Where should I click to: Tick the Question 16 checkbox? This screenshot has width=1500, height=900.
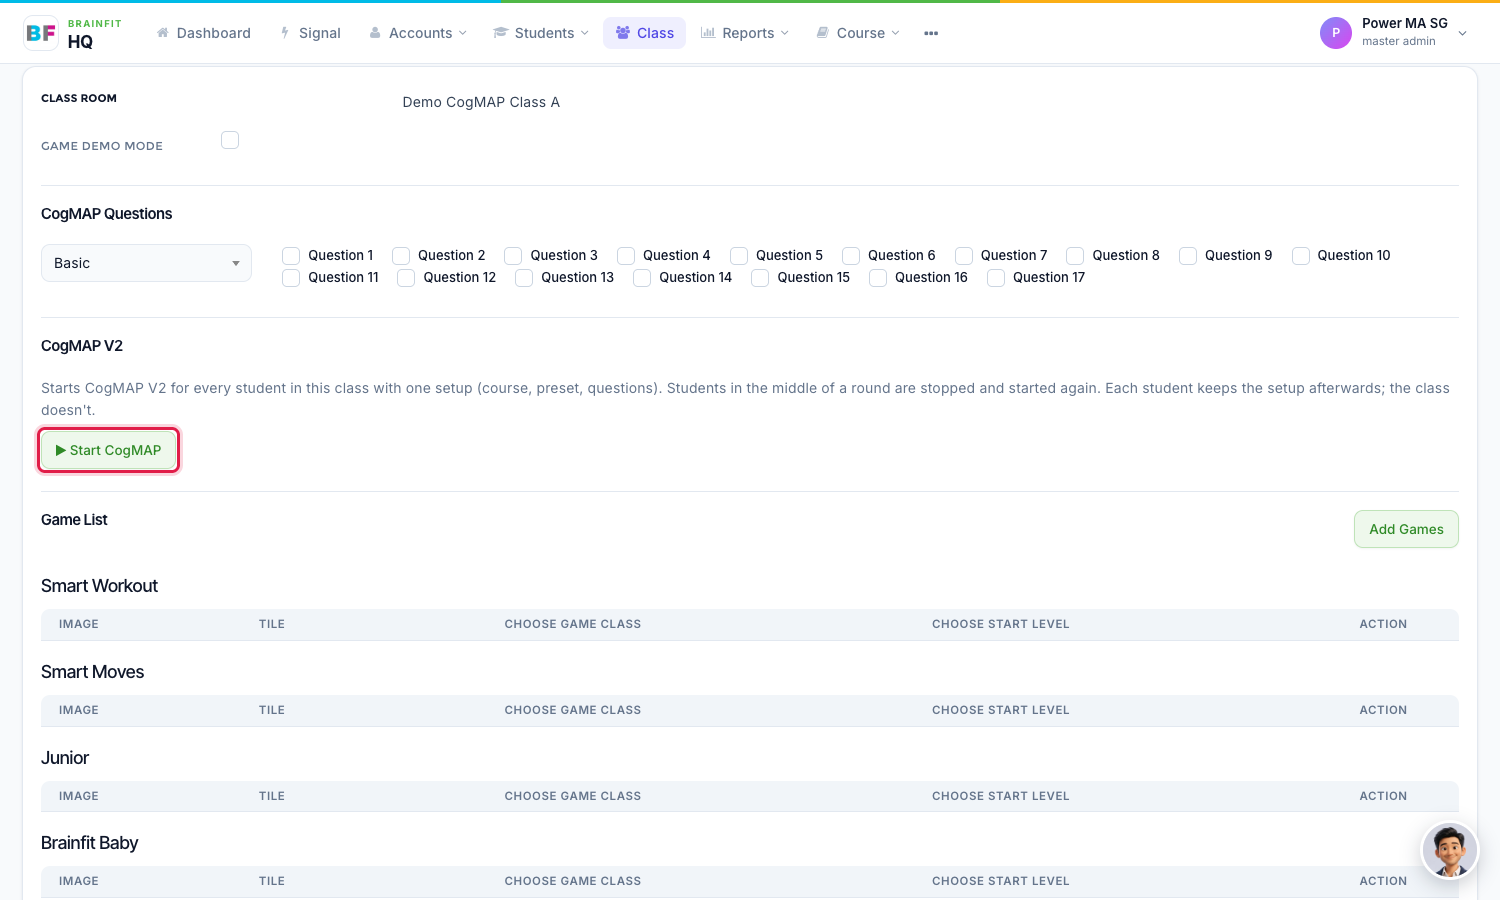tap(878, 278)
